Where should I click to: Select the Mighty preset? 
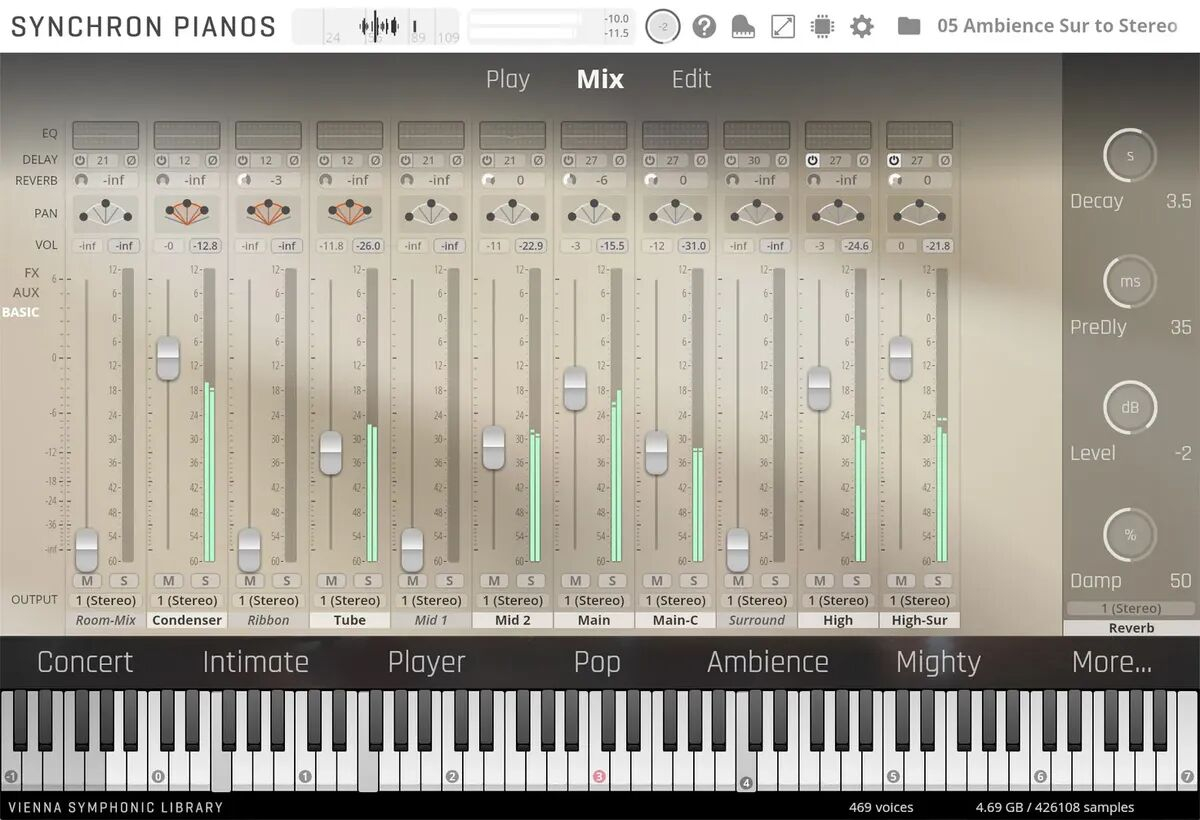click(x=937, y=662)
